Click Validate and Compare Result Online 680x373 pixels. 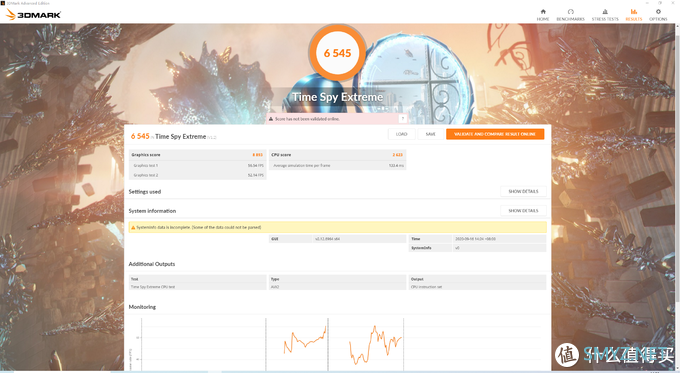tap(495, 134)
